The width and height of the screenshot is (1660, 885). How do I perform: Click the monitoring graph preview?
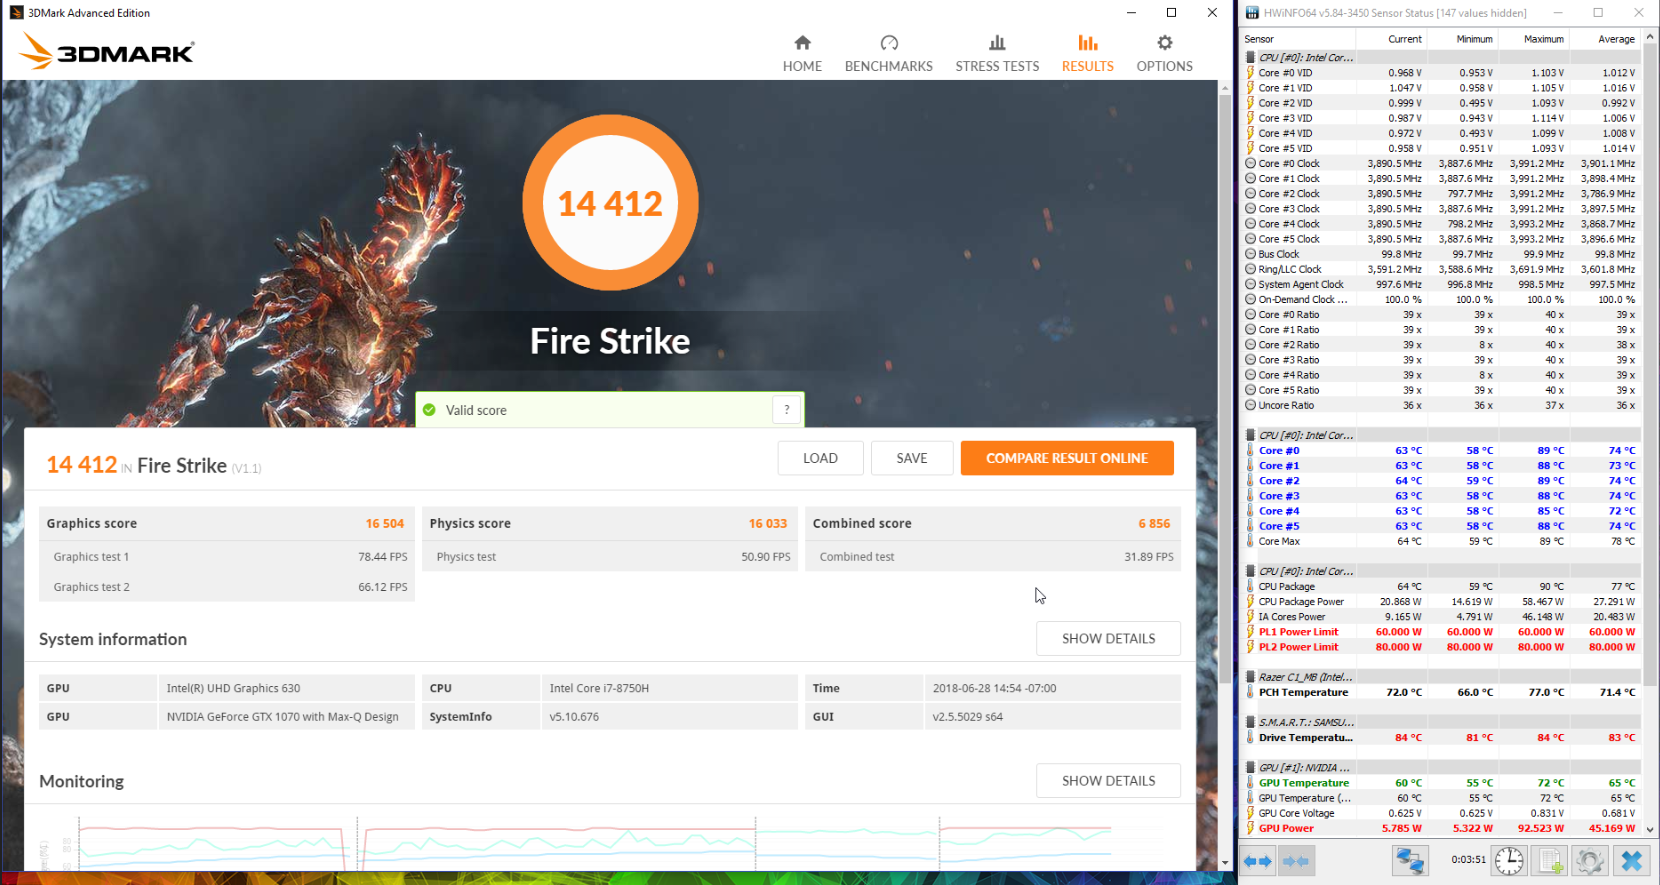[595, 843]
